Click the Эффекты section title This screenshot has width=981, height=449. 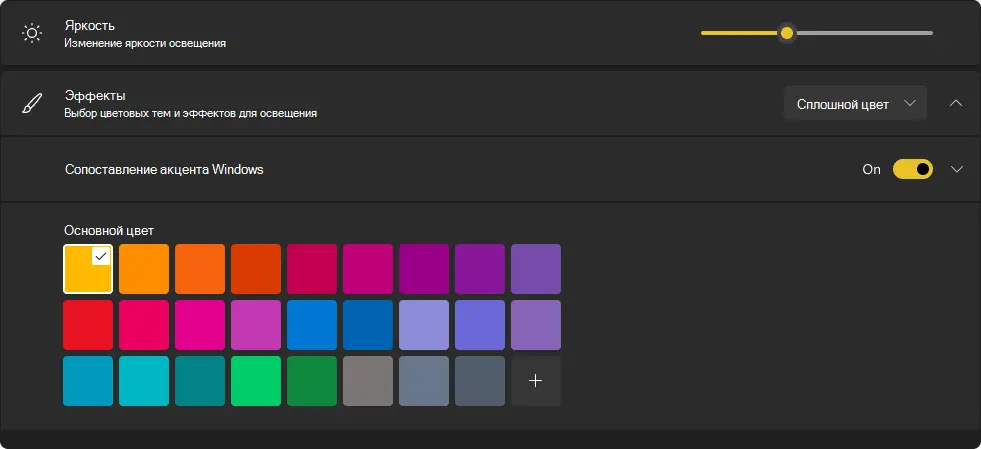pos(94,96)
